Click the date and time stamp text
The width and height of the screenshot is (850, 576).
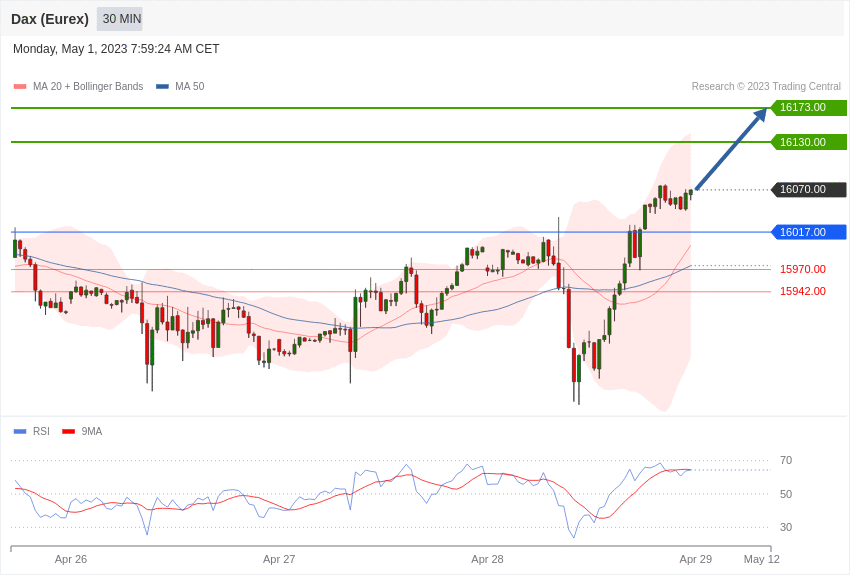pos(116,49)
